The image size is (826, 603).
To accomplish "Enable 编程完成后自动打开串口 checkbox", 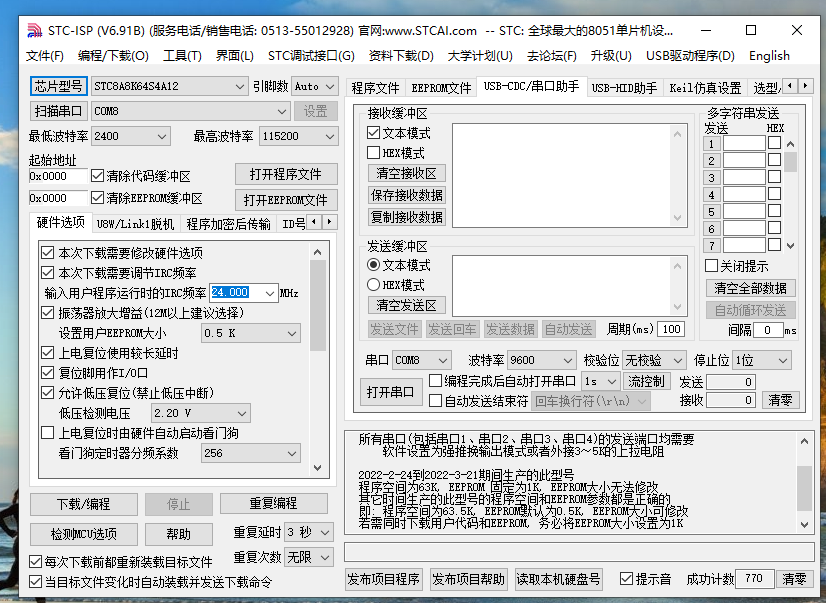I will point(436,380).
